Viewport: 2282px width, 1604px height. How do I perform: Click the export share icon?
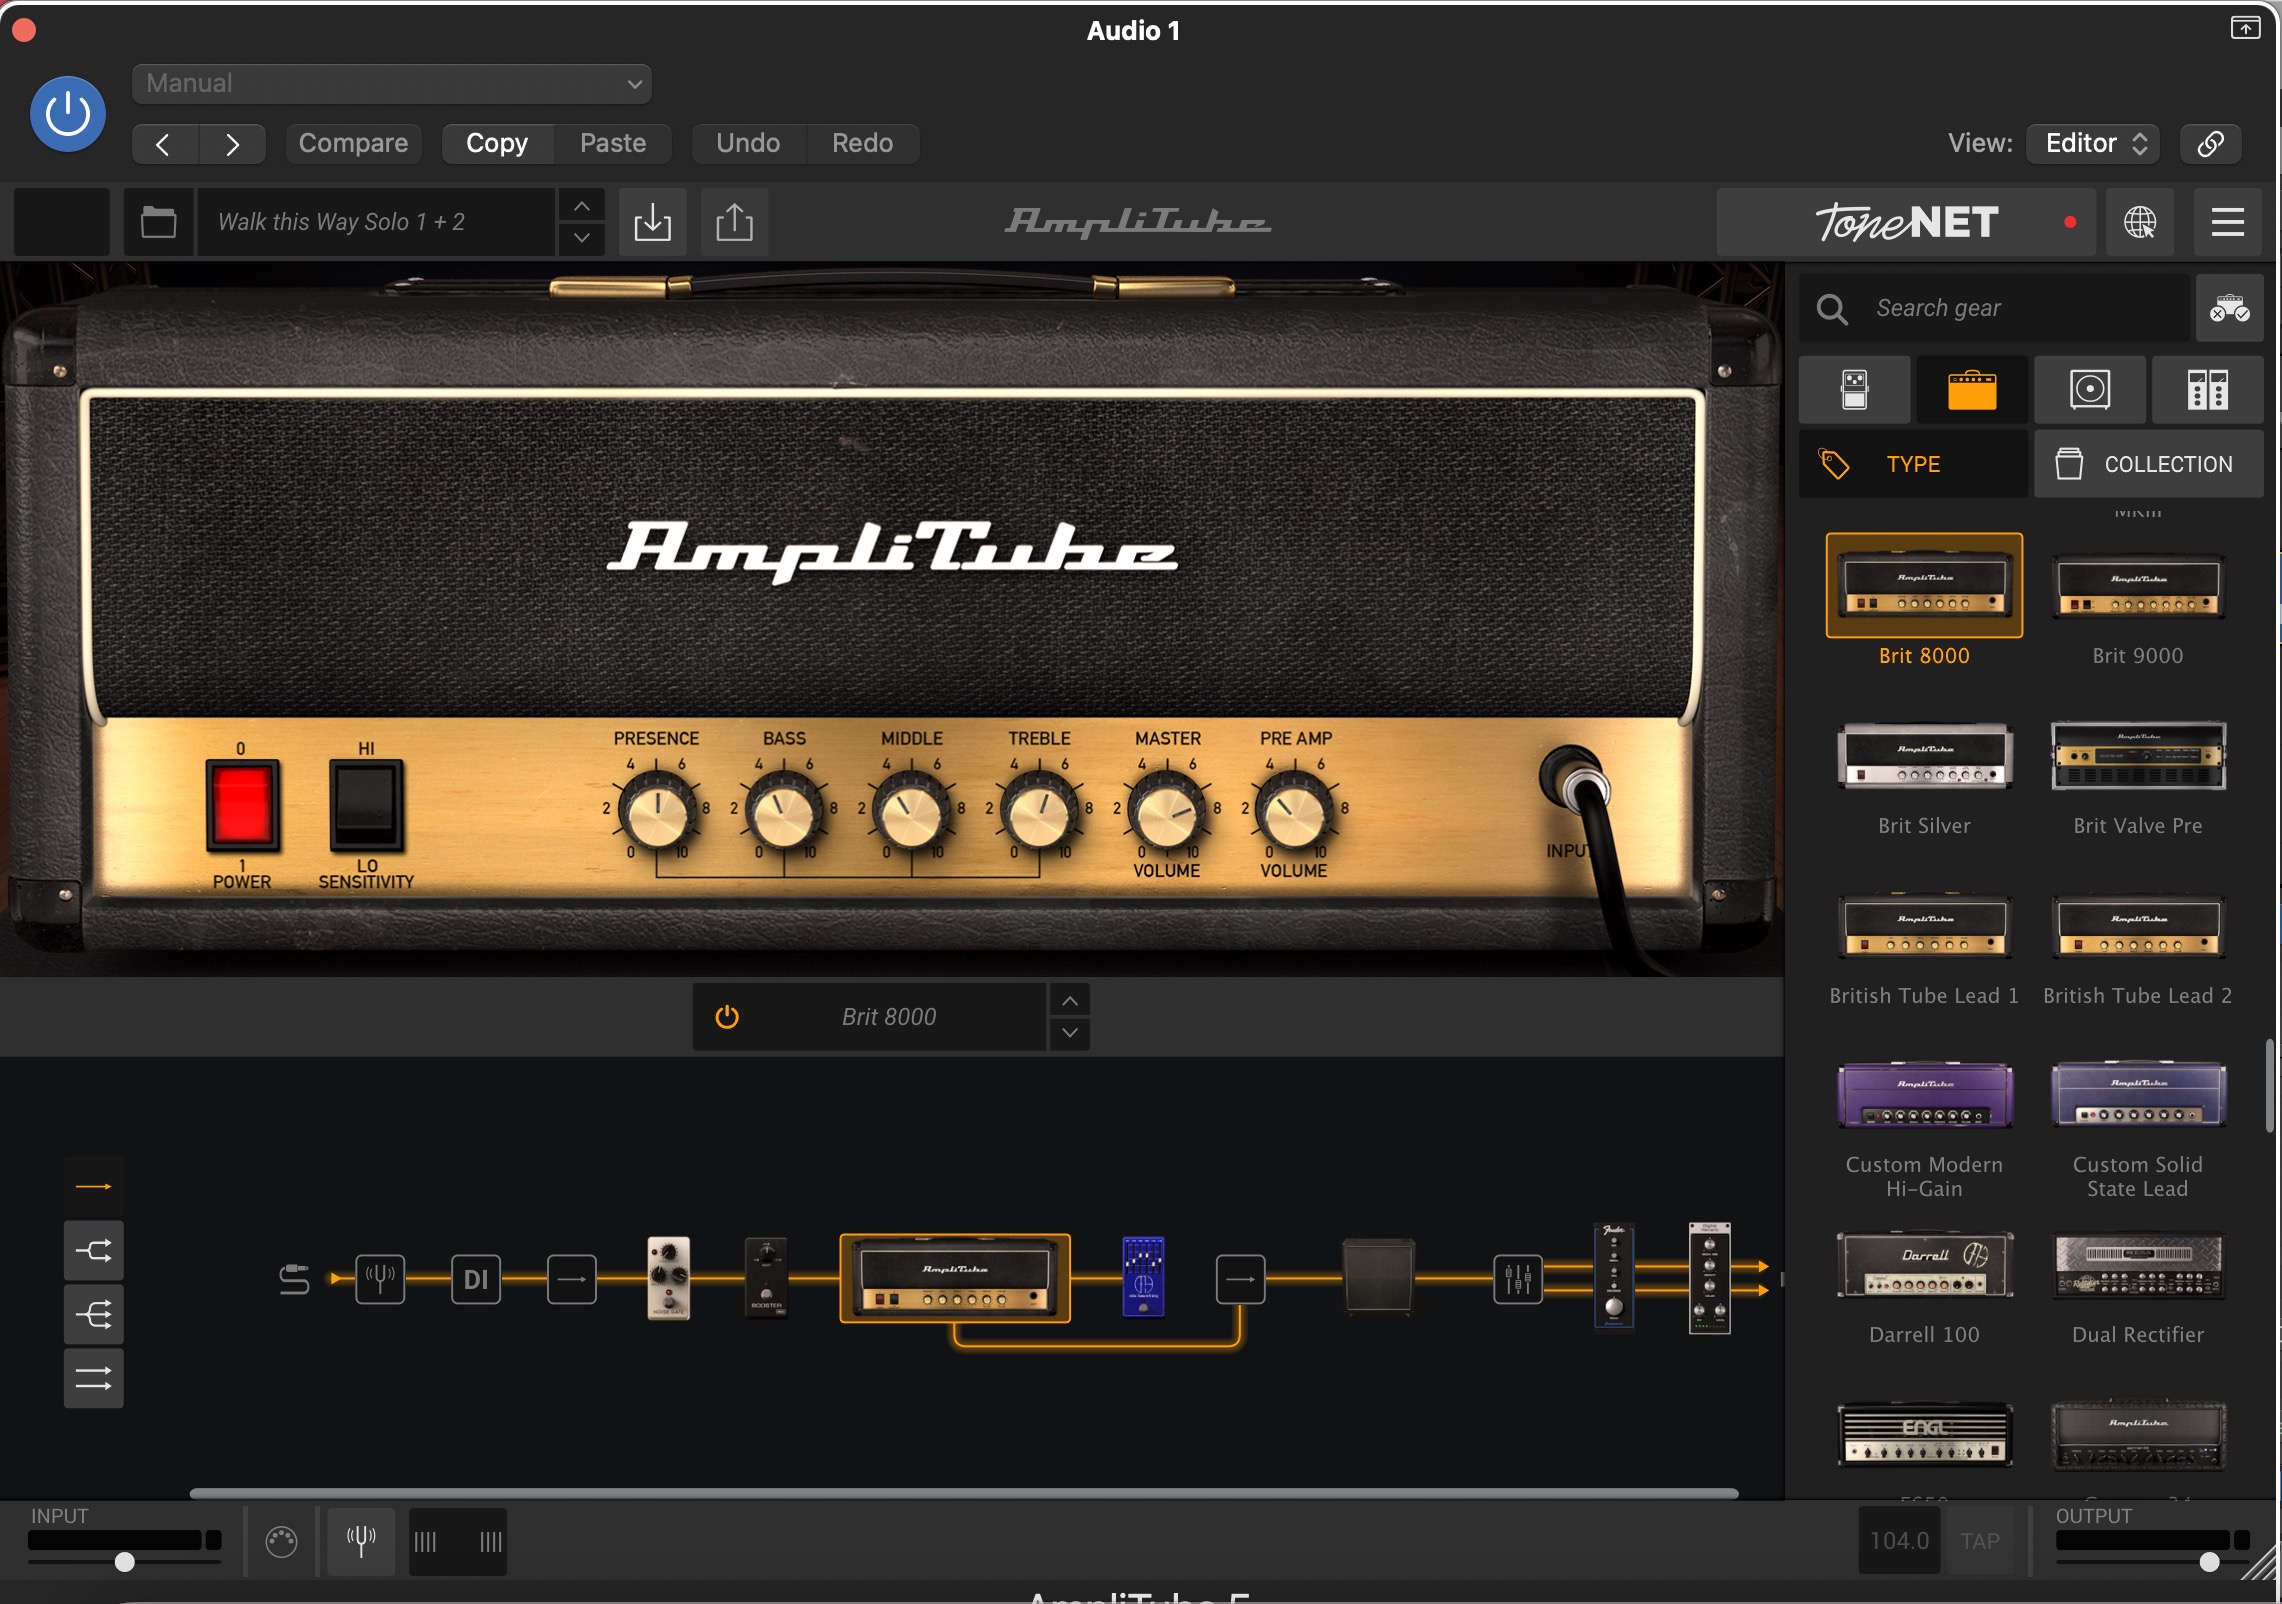[x=734, y=222]
